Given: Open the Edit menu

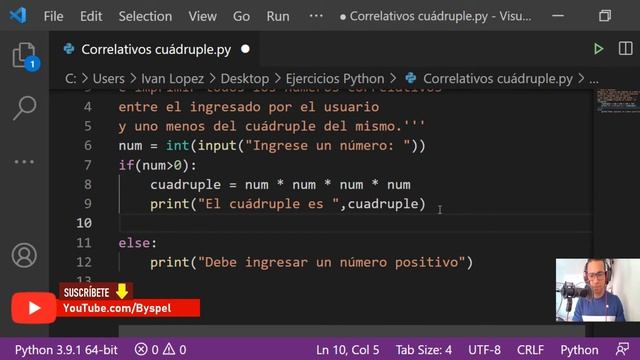Looking at the screenshot, I should 91,16.
